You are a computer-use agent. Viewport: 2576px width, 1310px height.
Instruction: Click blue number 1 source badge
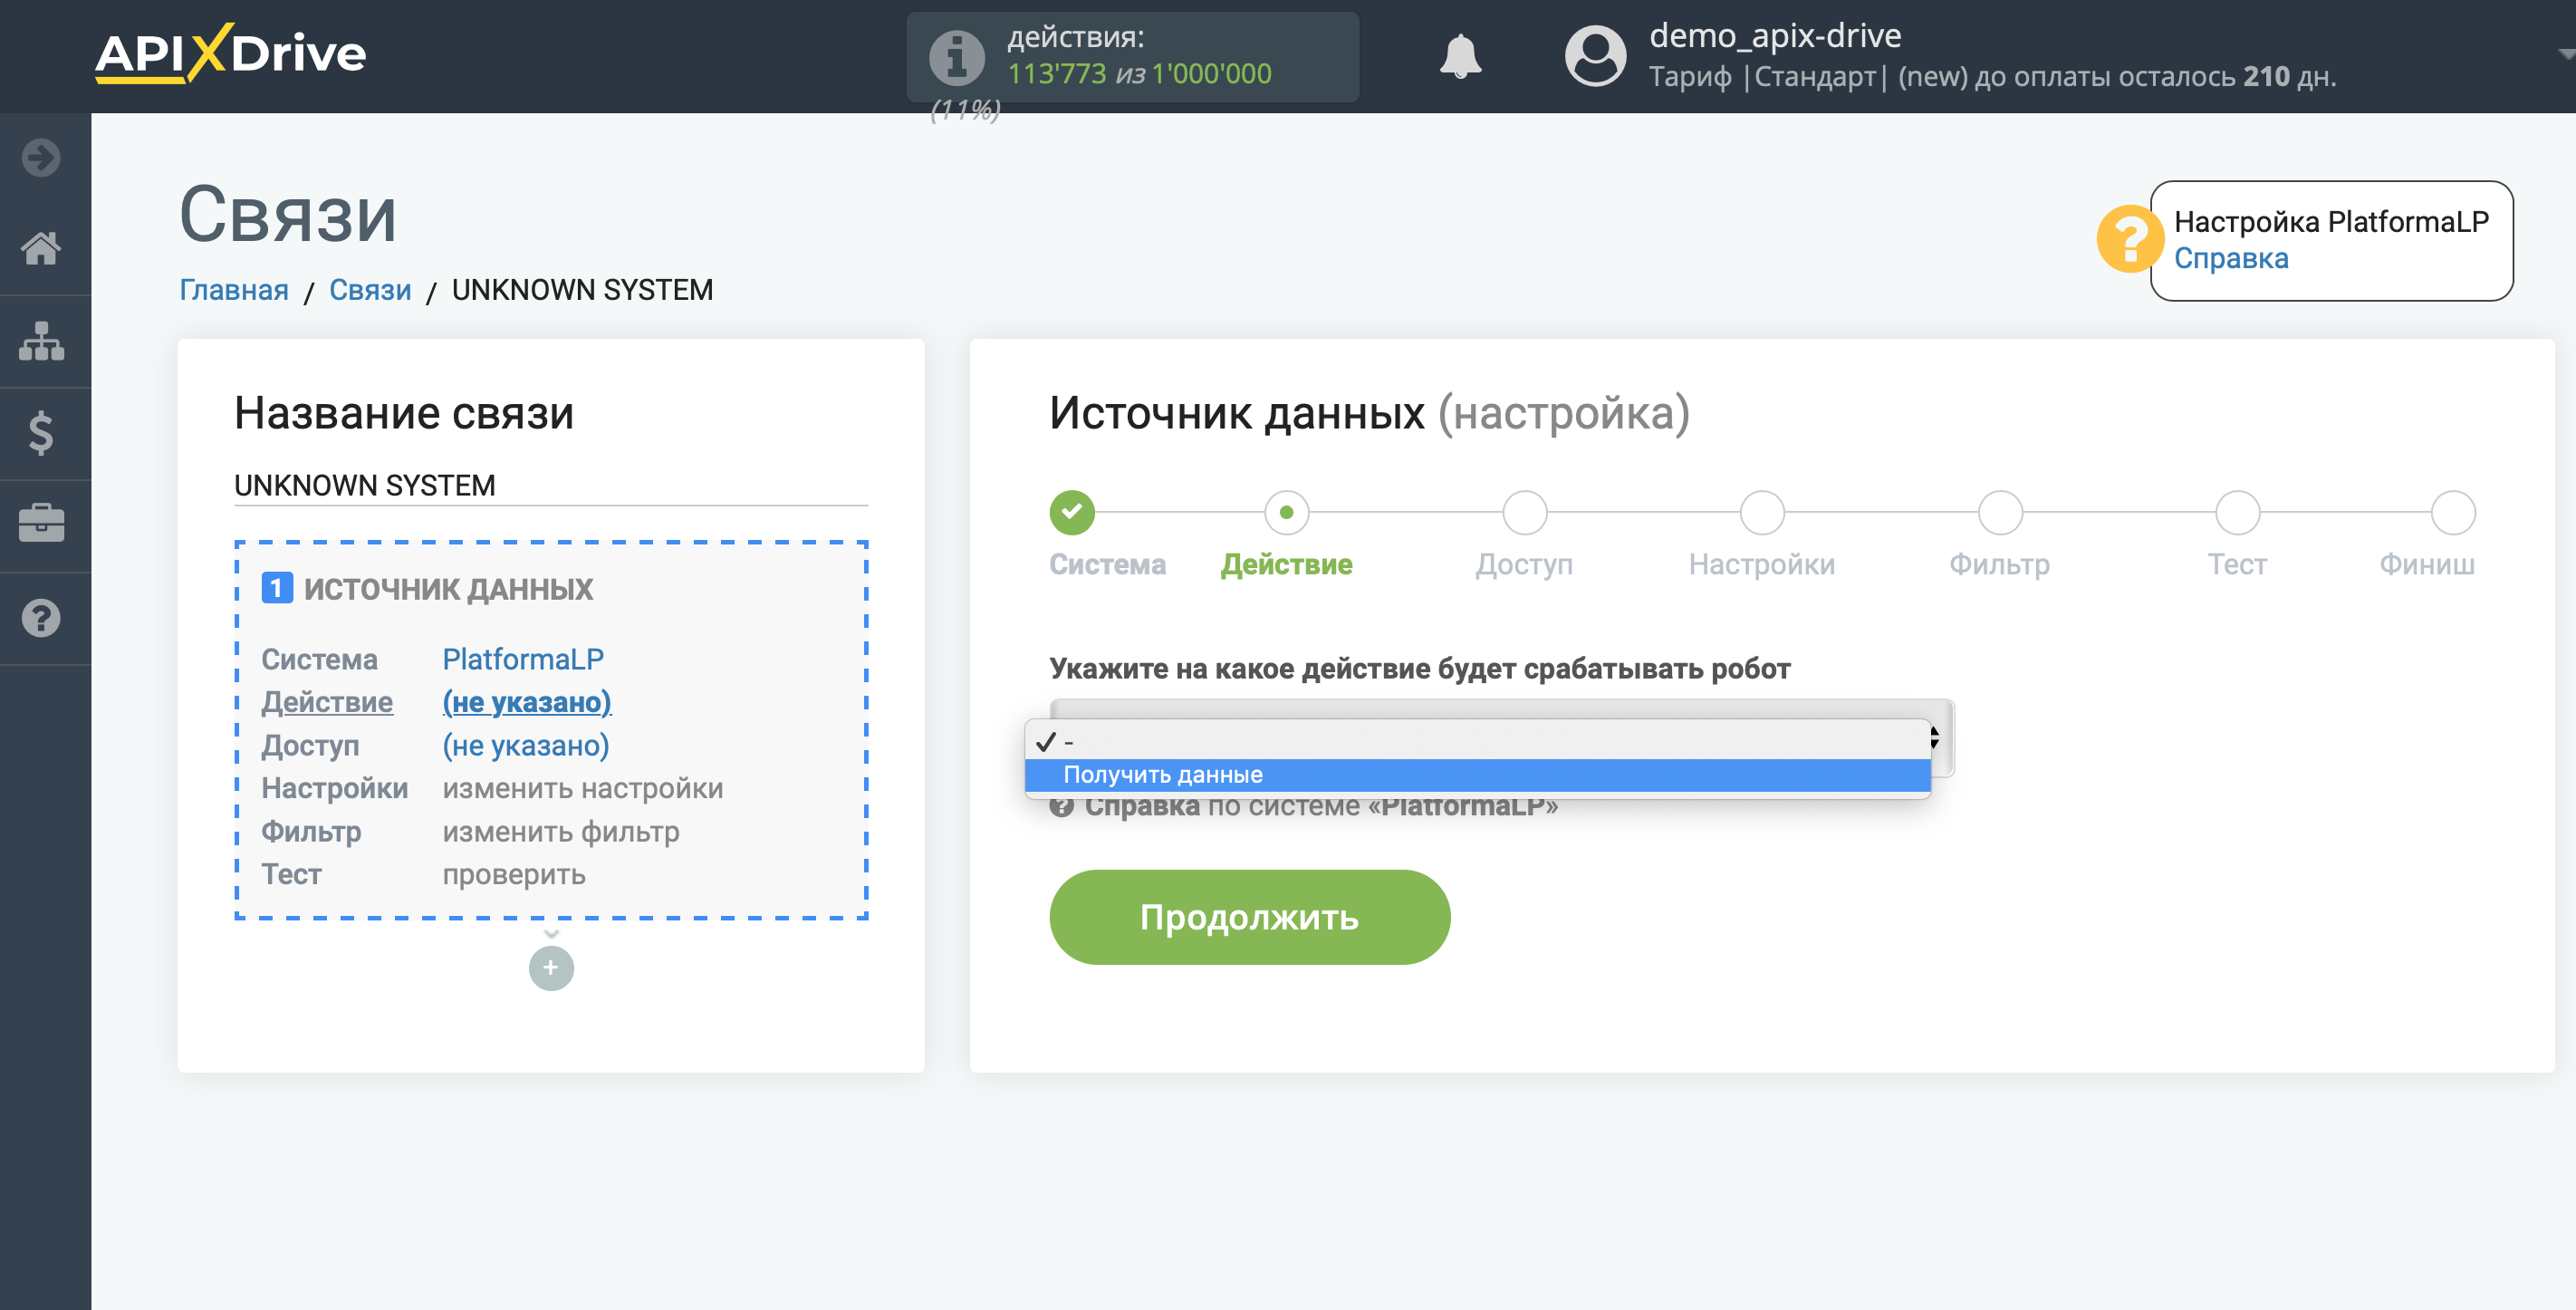(x=276, y=588)
